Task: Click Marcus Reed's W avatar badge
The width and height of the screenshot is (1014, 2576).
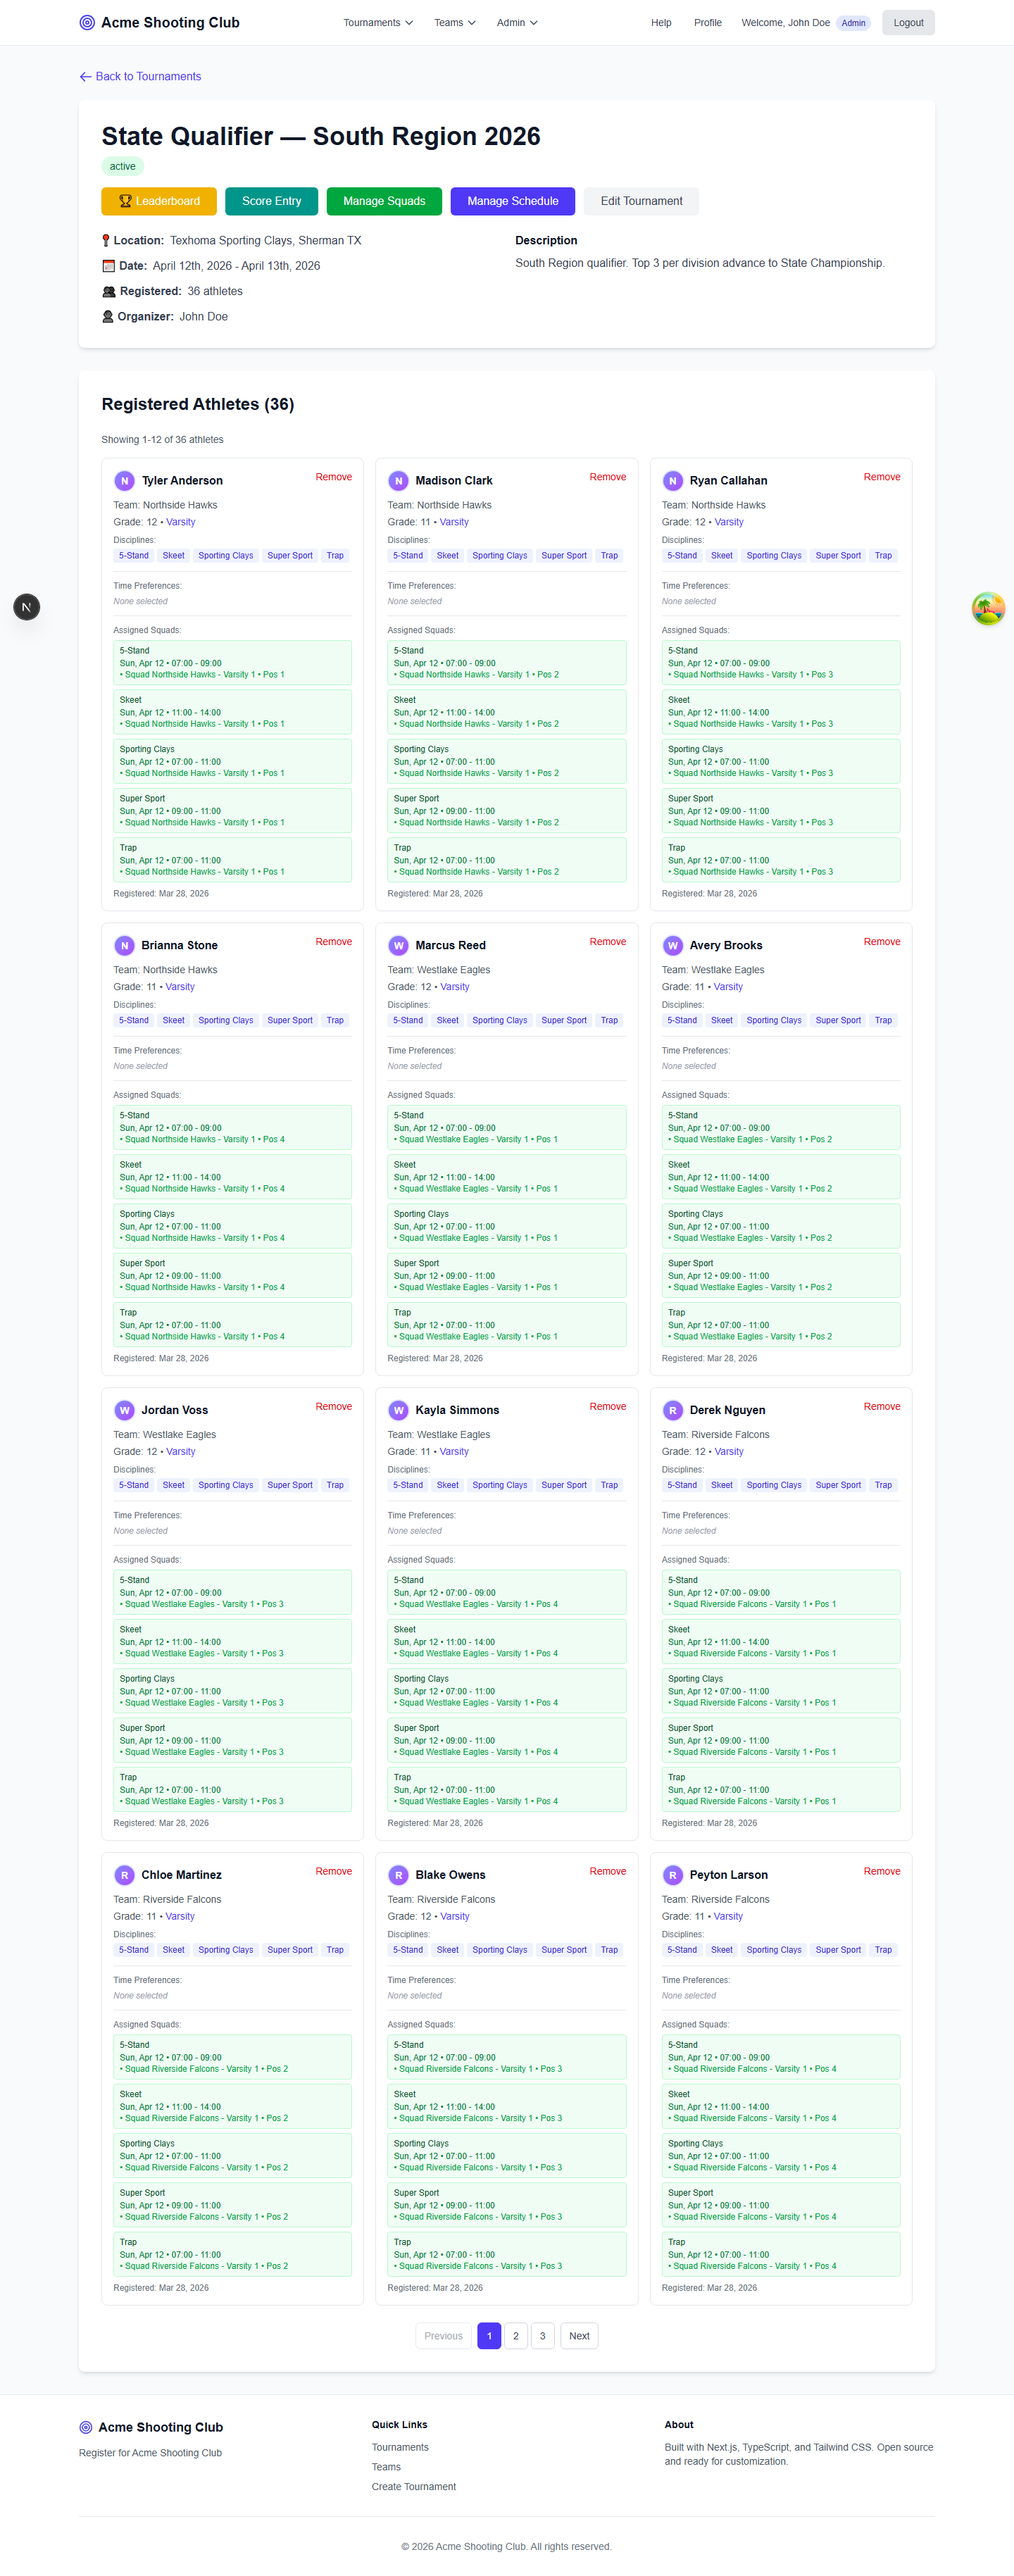Action: (398, 945)
